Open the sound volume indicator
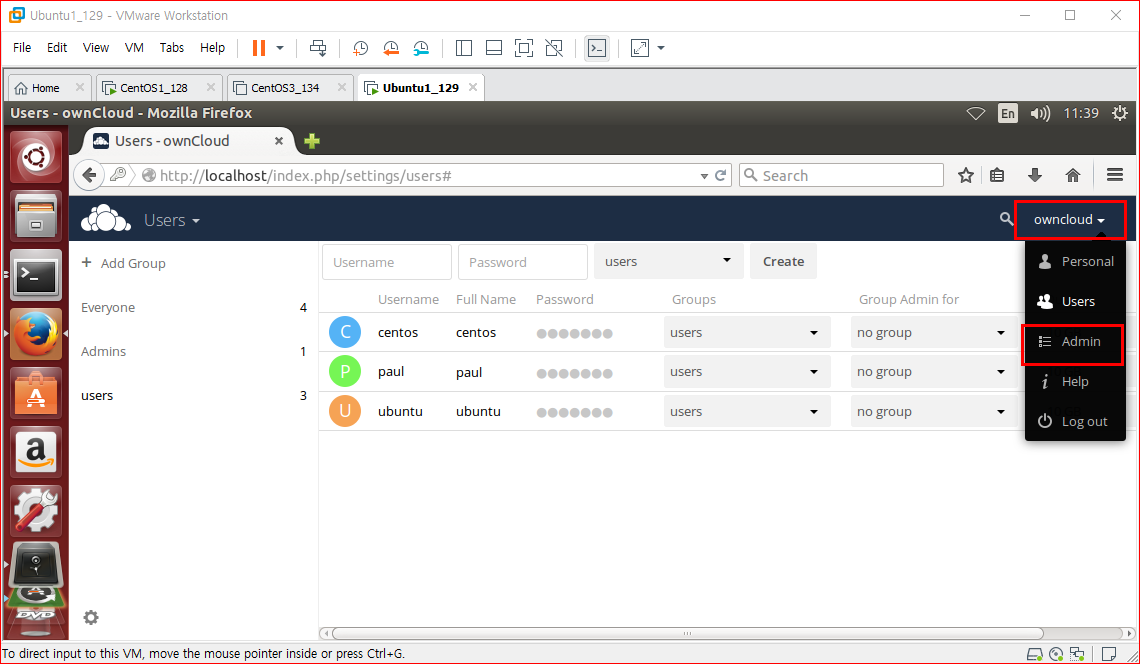The image size is (1140, 664). point(1040,113)
